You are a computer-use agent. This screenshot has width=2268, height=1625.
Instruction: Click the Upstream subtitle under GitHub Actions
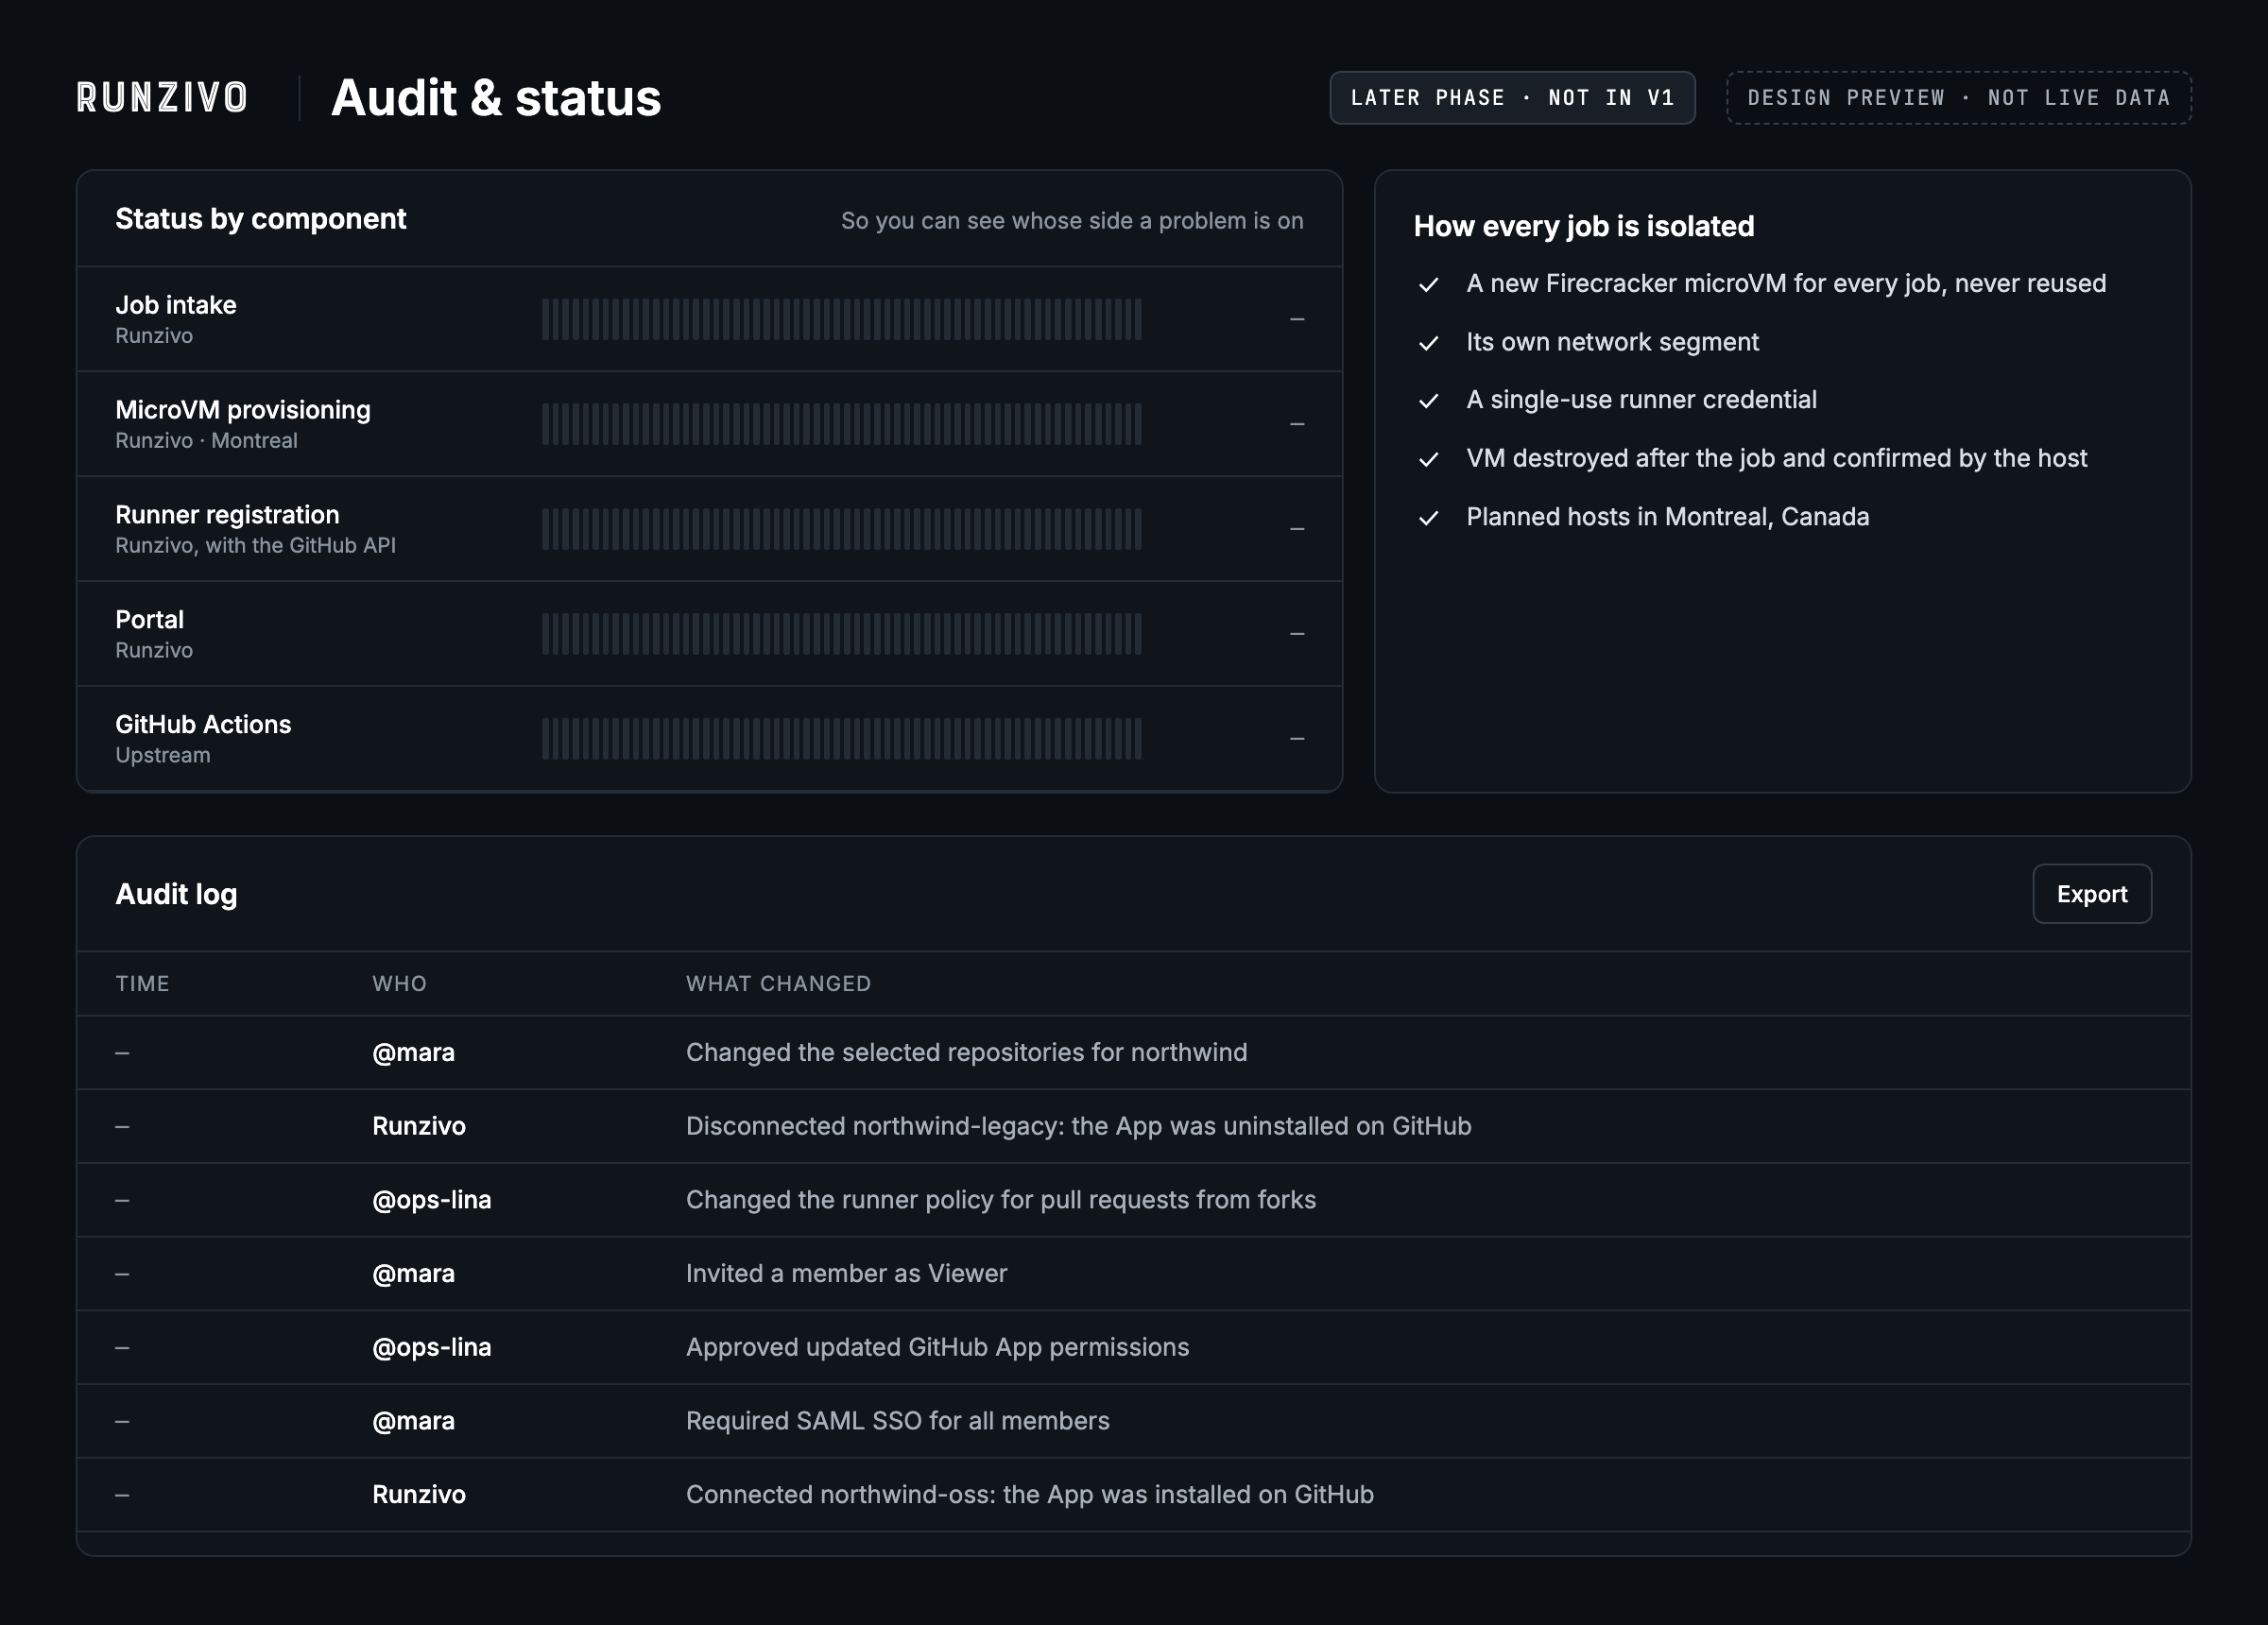(163, 756)
